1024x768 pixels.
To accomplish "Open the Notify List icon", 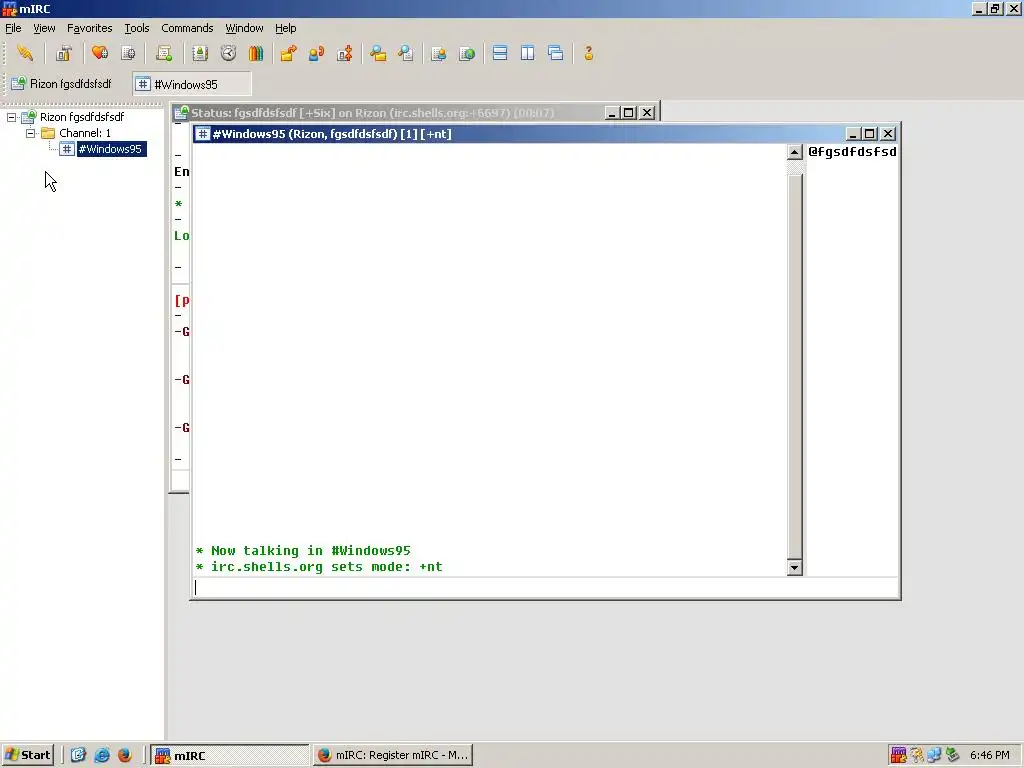I will pos(439,53).
